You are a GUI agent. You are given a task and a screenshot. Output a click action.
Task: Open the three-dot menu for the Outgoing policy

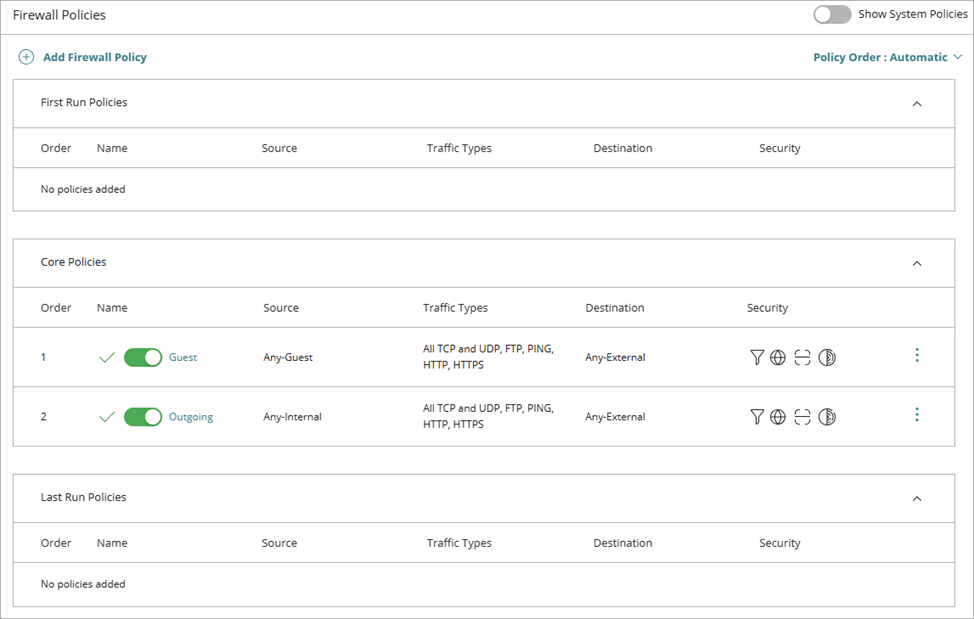(x=917, y=414)
